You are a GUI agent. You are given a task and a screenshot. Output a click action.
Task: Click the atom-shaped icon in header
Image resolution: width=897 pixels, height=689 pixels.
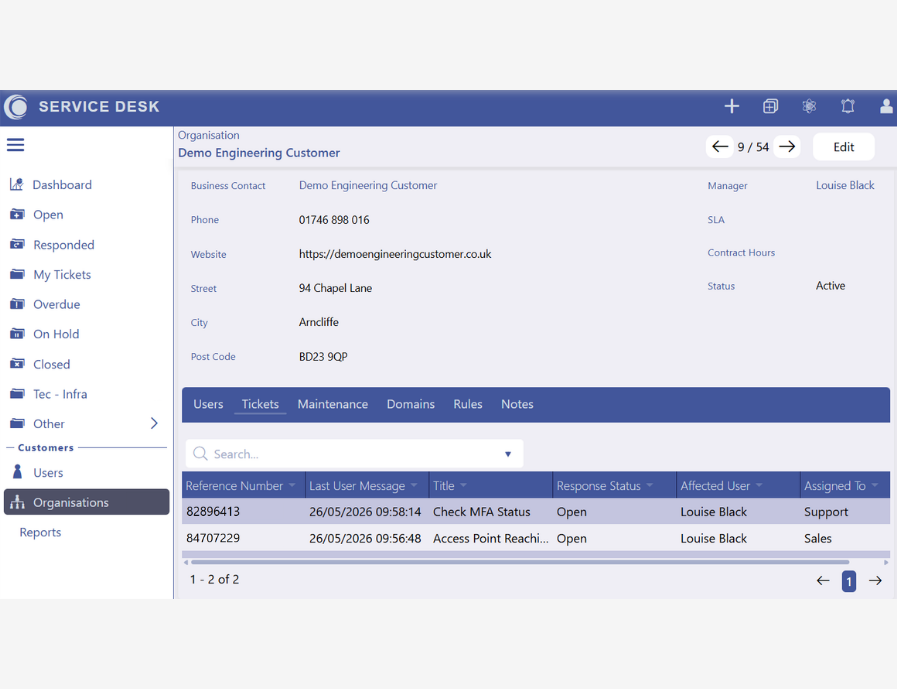click(x=809, y=106)
